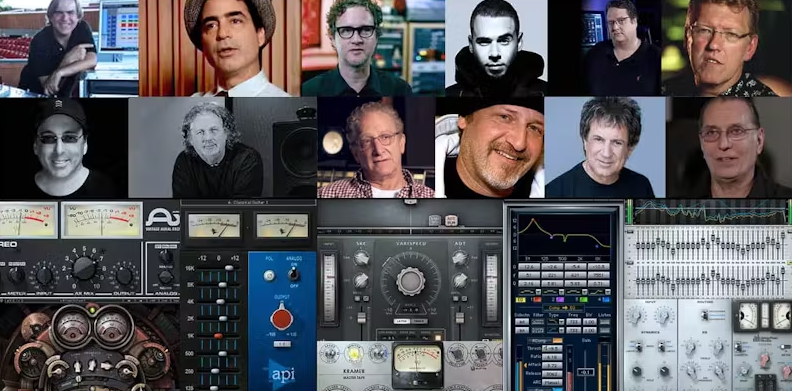The image size is (792, 391).
Task: Click the METER selector knob on Aural Exciter
Action: coord(16,275)
